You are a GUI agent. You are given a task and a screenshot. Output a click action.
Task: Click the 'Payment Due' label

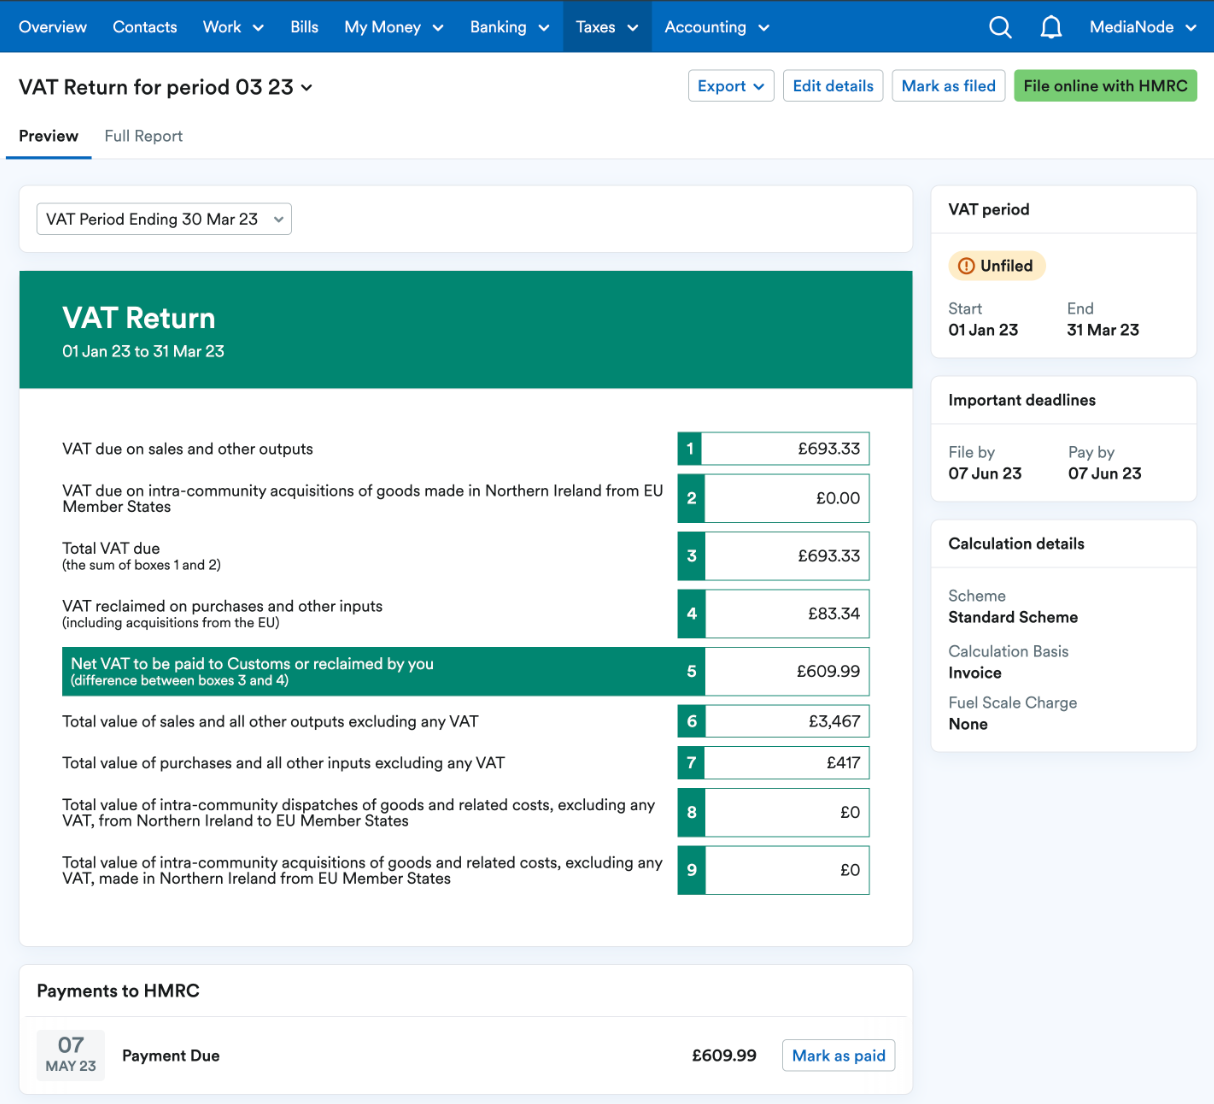click(x=171, y=1056)
